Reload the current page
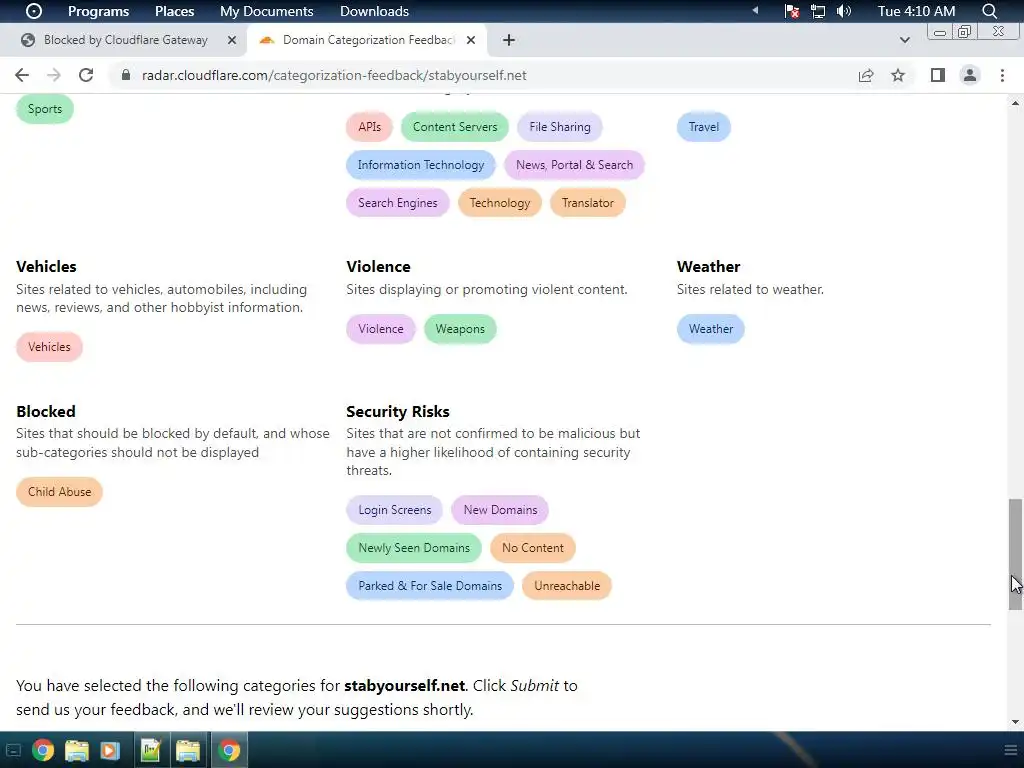This screenshot has height=768, width=1024. tap(86, 75)
